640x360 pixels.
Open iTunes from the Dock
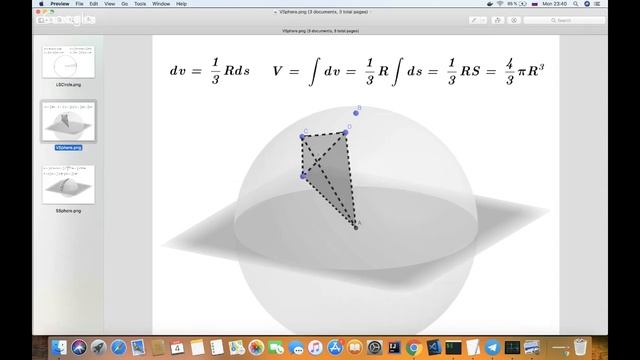(316, 348)
